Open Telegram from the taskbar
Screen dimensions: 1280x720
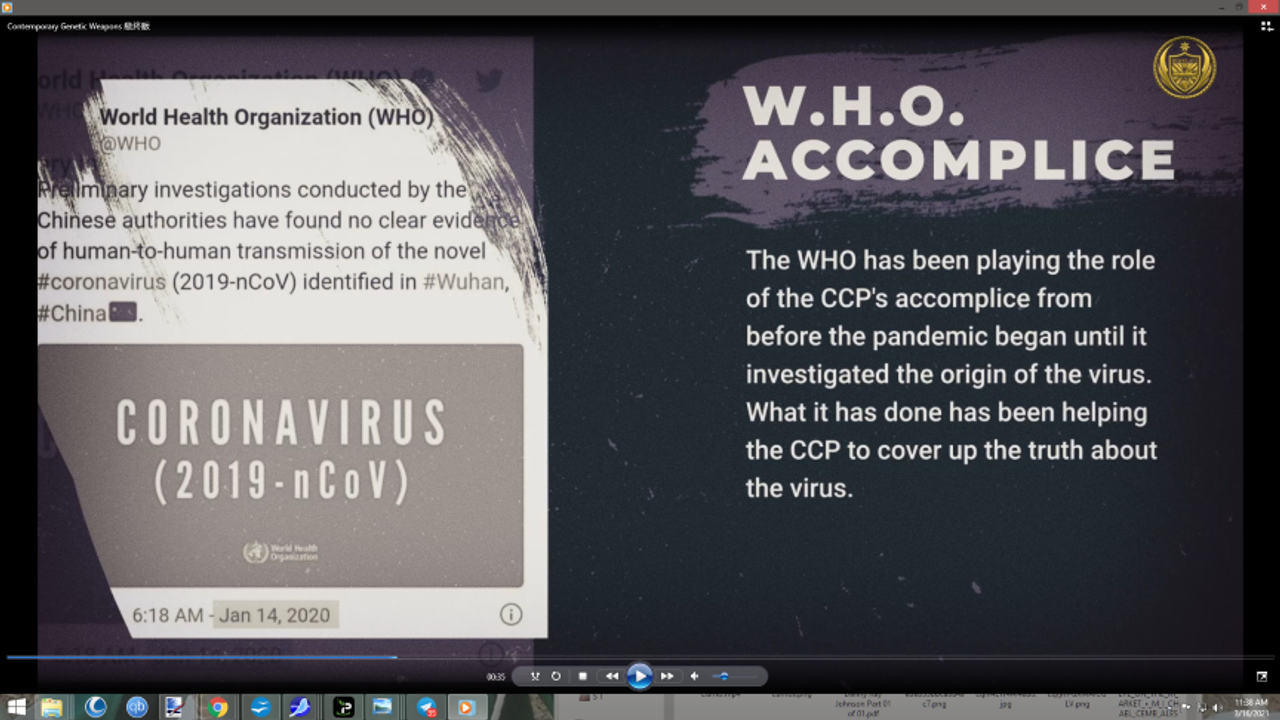(x=426, y=707)
